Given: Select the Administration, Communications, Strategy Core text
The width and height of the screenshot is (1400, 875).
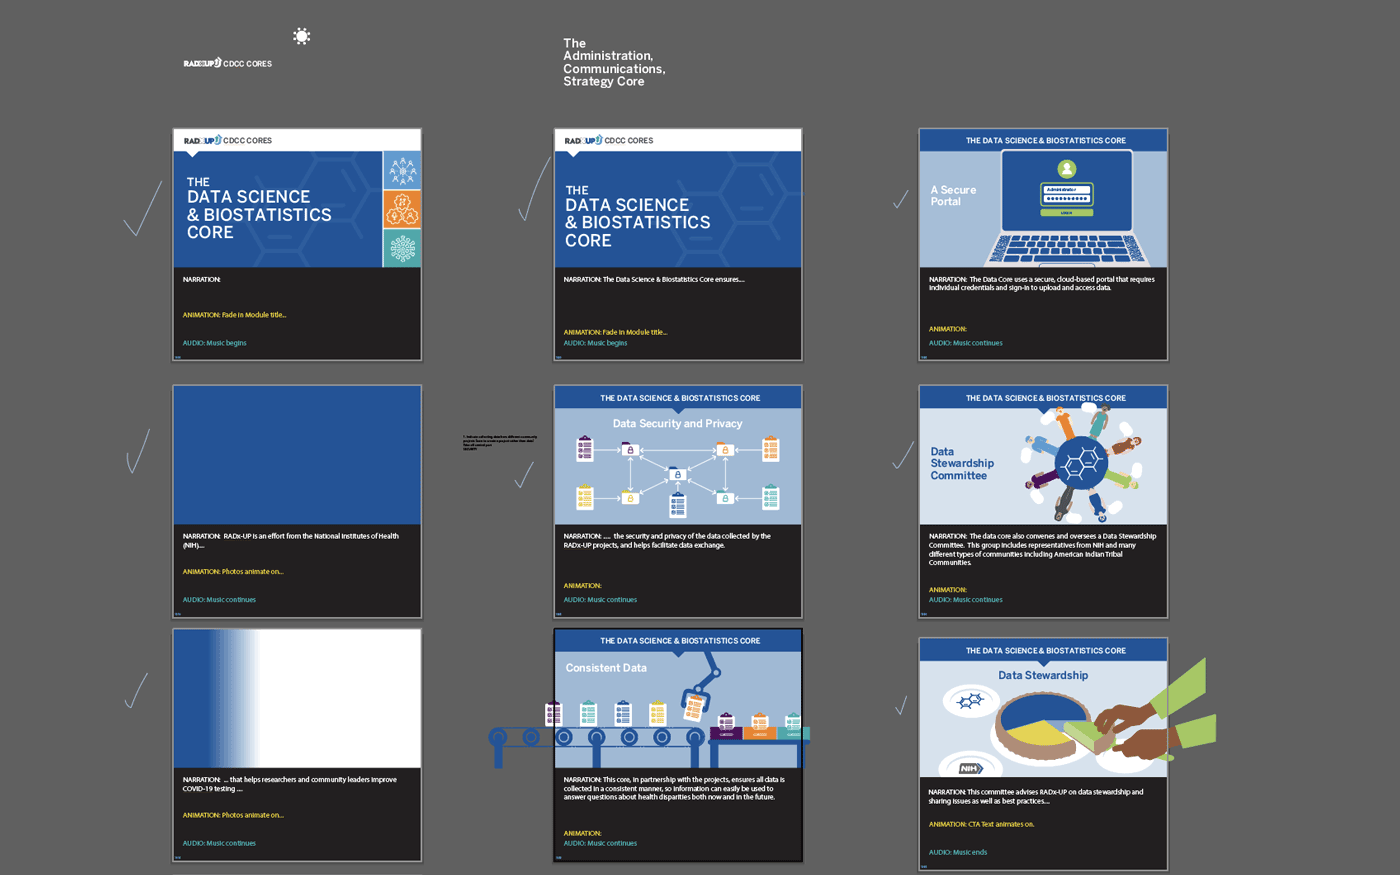Looking at the screenshot, I should tap(613, 62).
